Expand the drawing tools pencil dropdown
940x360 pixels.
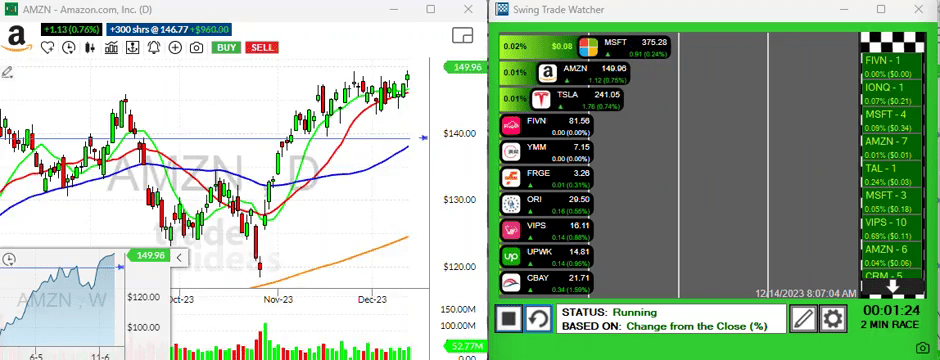8,73
